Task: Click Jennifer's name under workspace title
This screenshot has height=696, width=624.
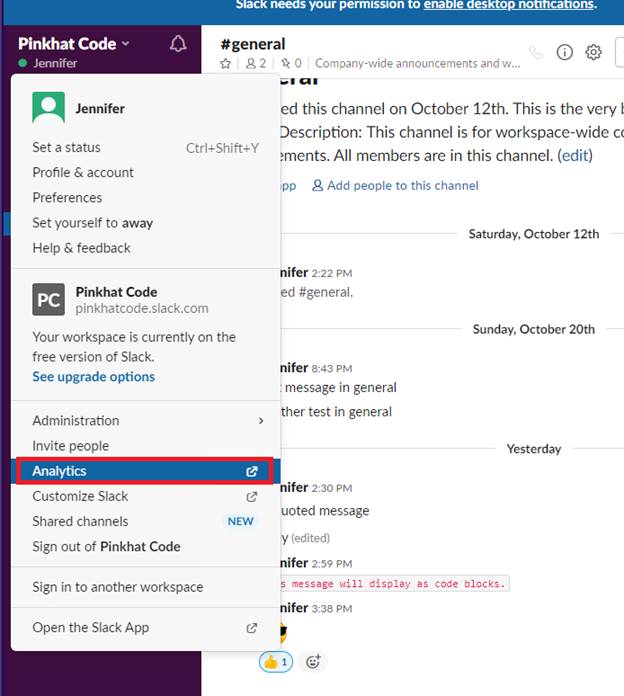Action: coord(55,63)
